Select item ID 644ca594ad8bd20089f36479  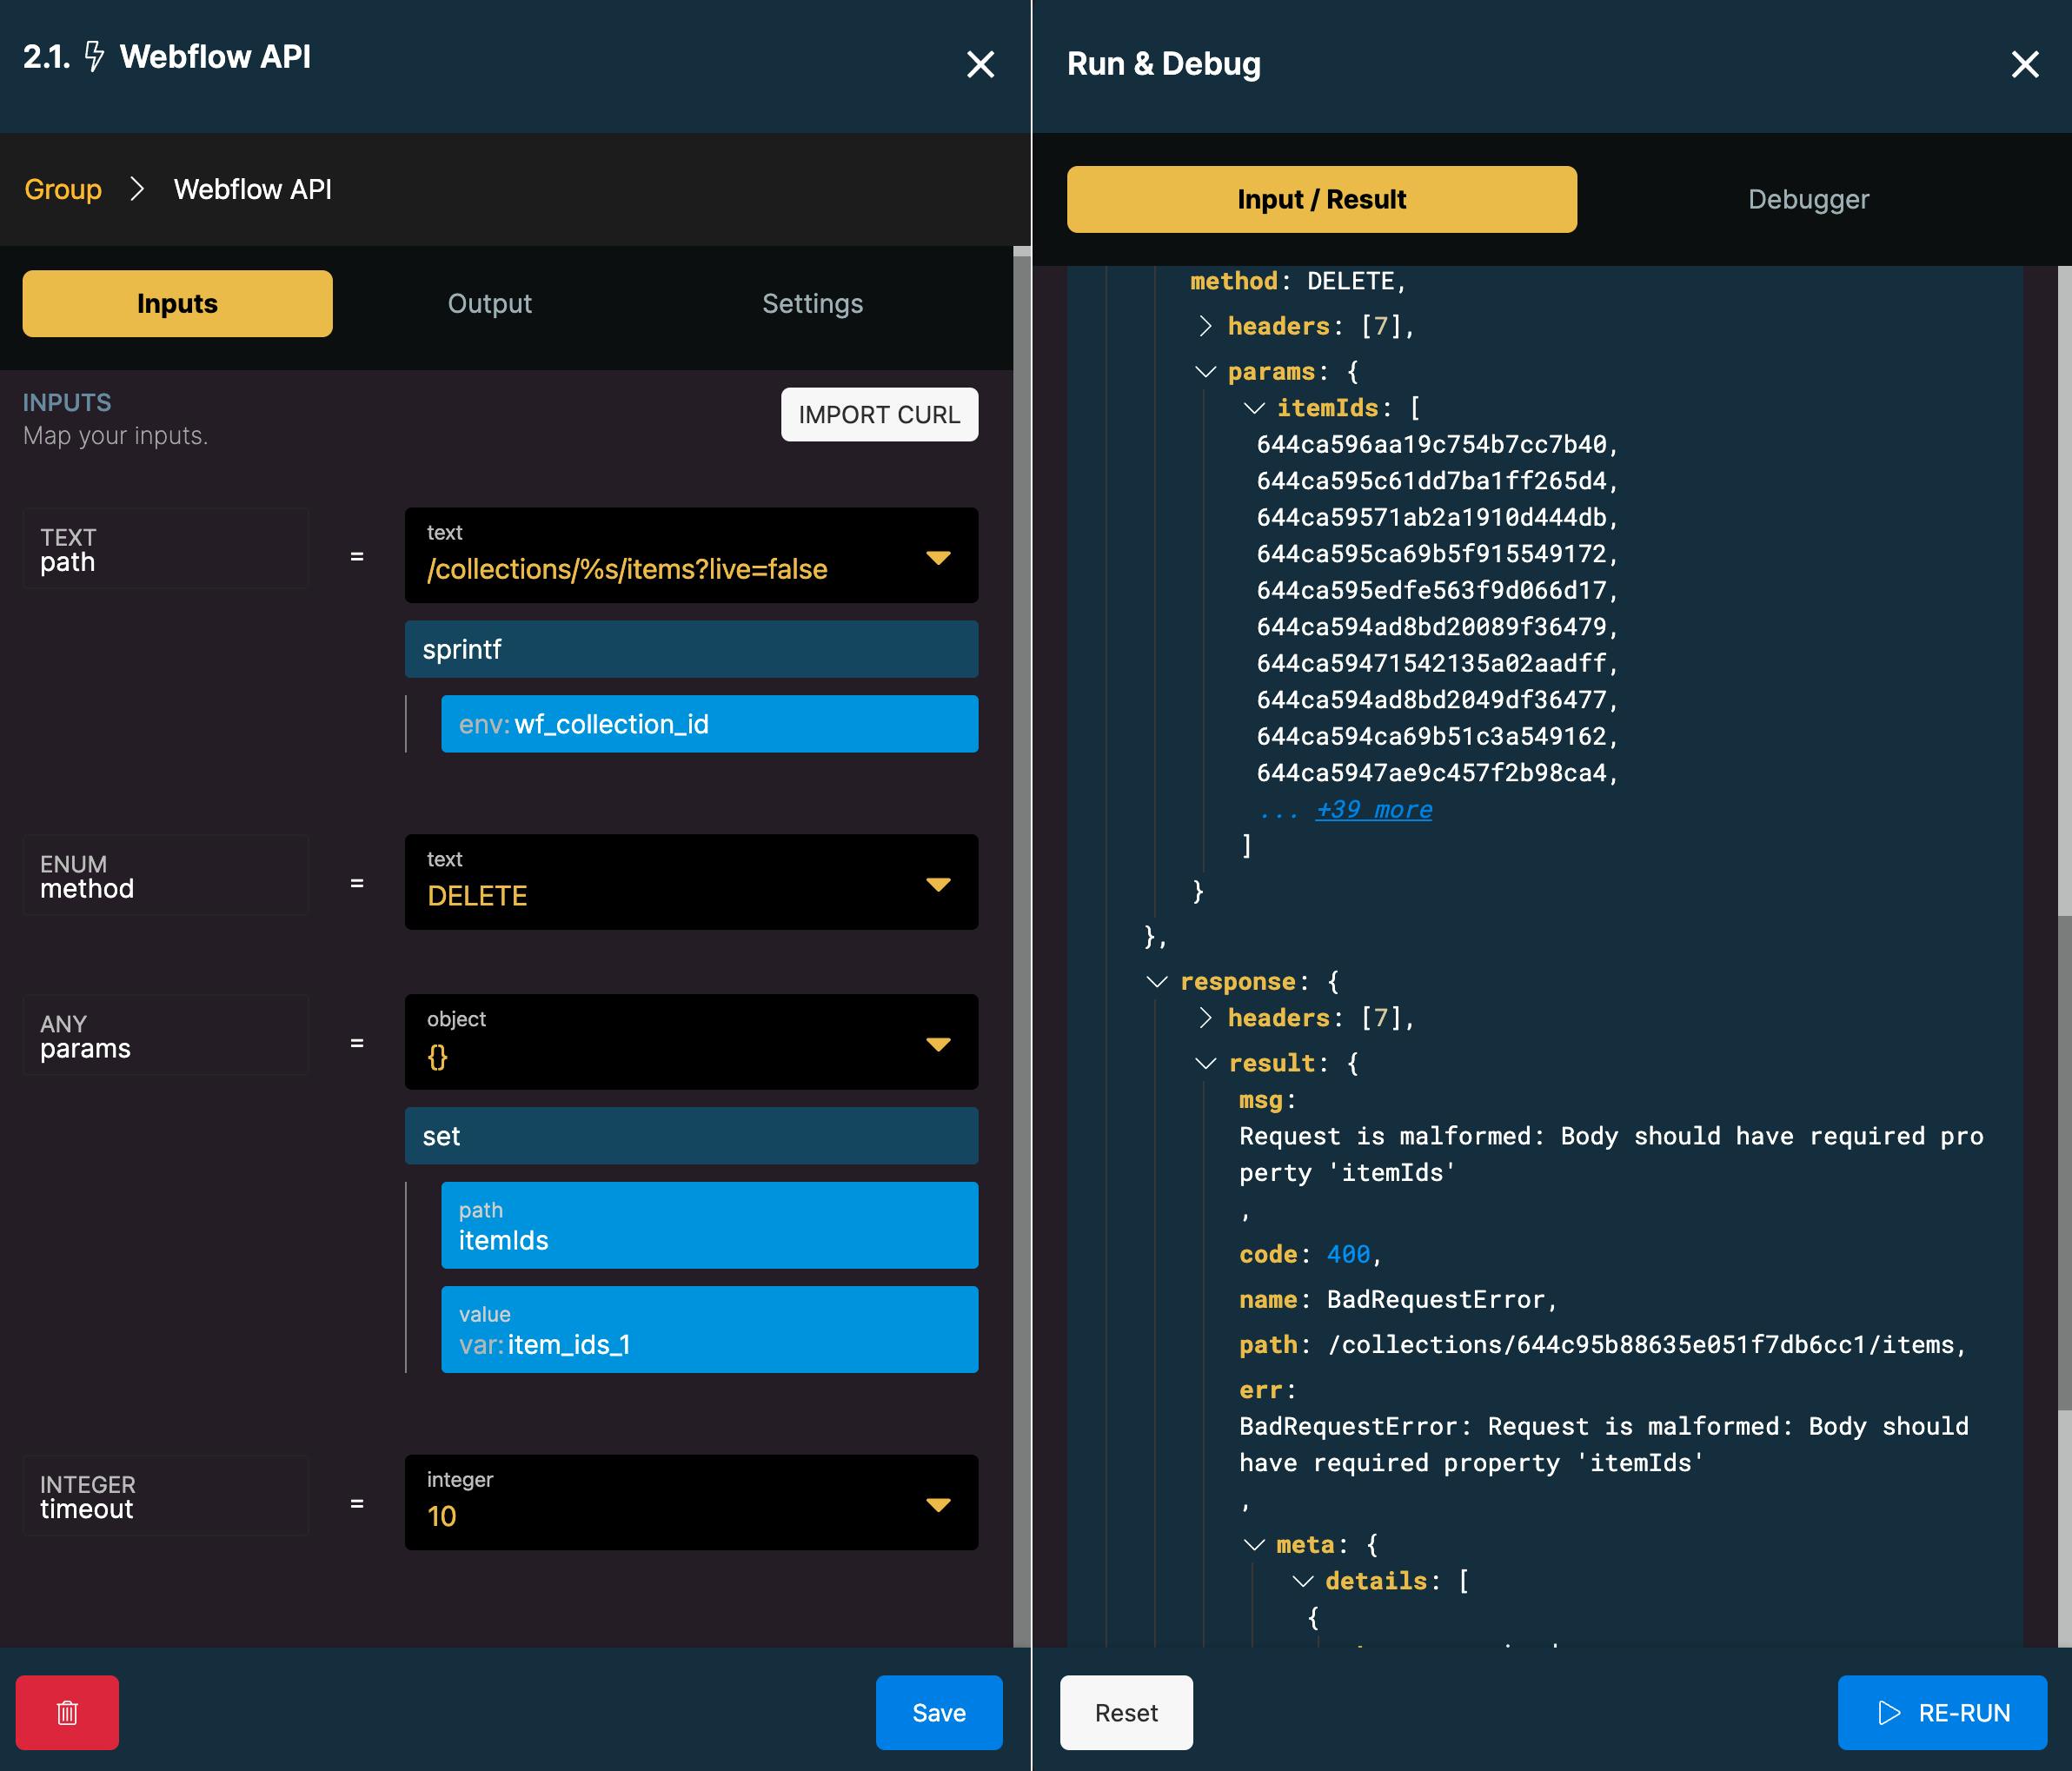pyautogui.click(x=1431, y=627)
